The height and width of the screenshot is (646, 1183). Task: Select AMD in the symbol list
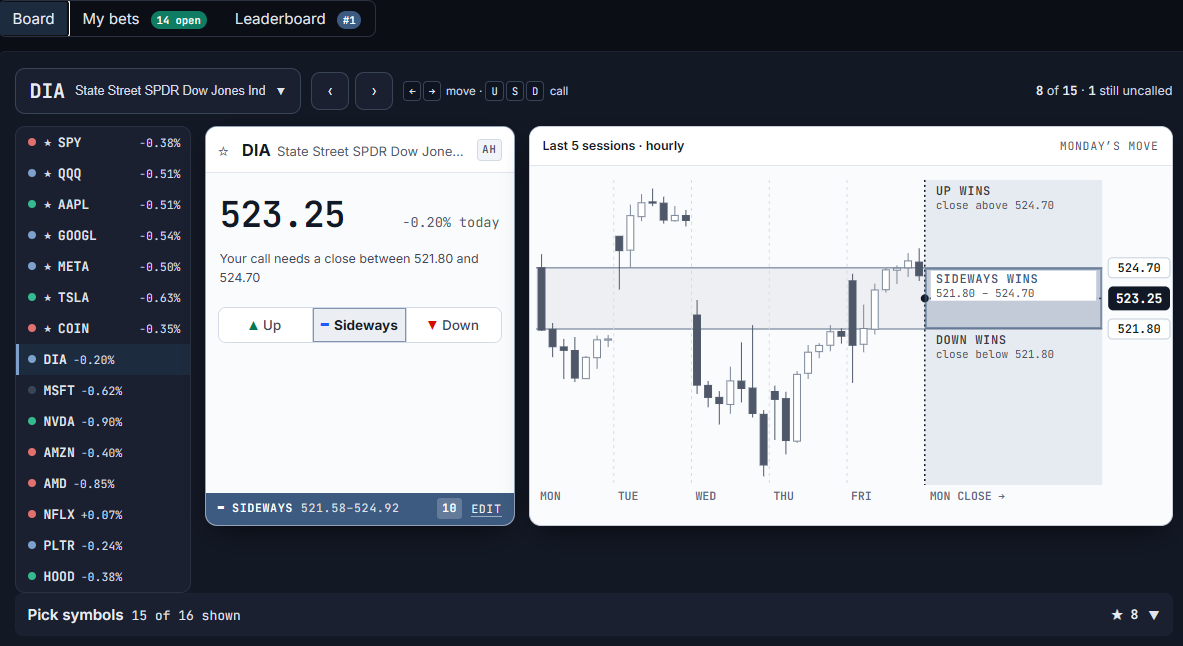tap(103, 484)
